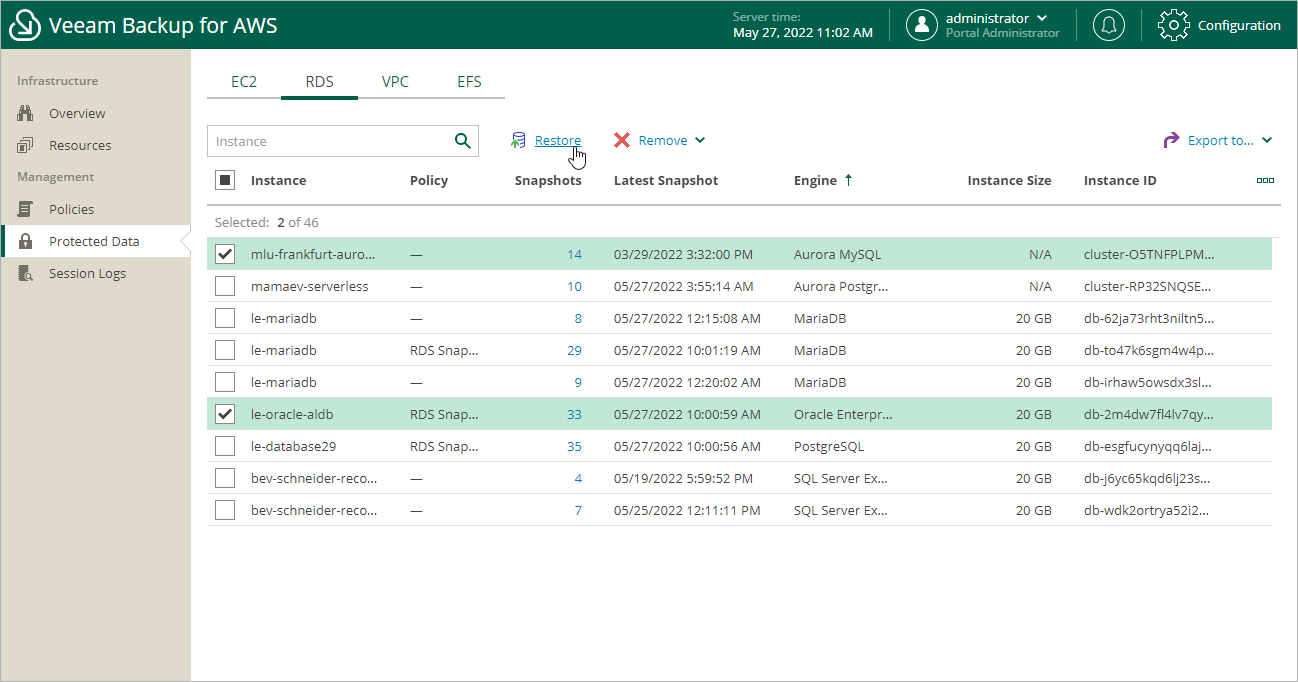Open Configuration via the gear icon
The image size is (1298, 682).
coord(1173,25)
